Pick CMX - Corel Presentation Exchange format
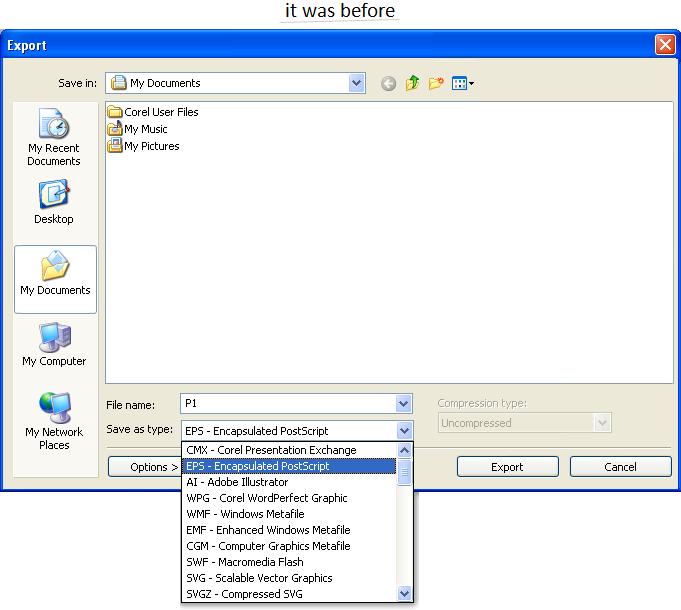Viewport: 681px width, 610px height. [x=271, y=450]
